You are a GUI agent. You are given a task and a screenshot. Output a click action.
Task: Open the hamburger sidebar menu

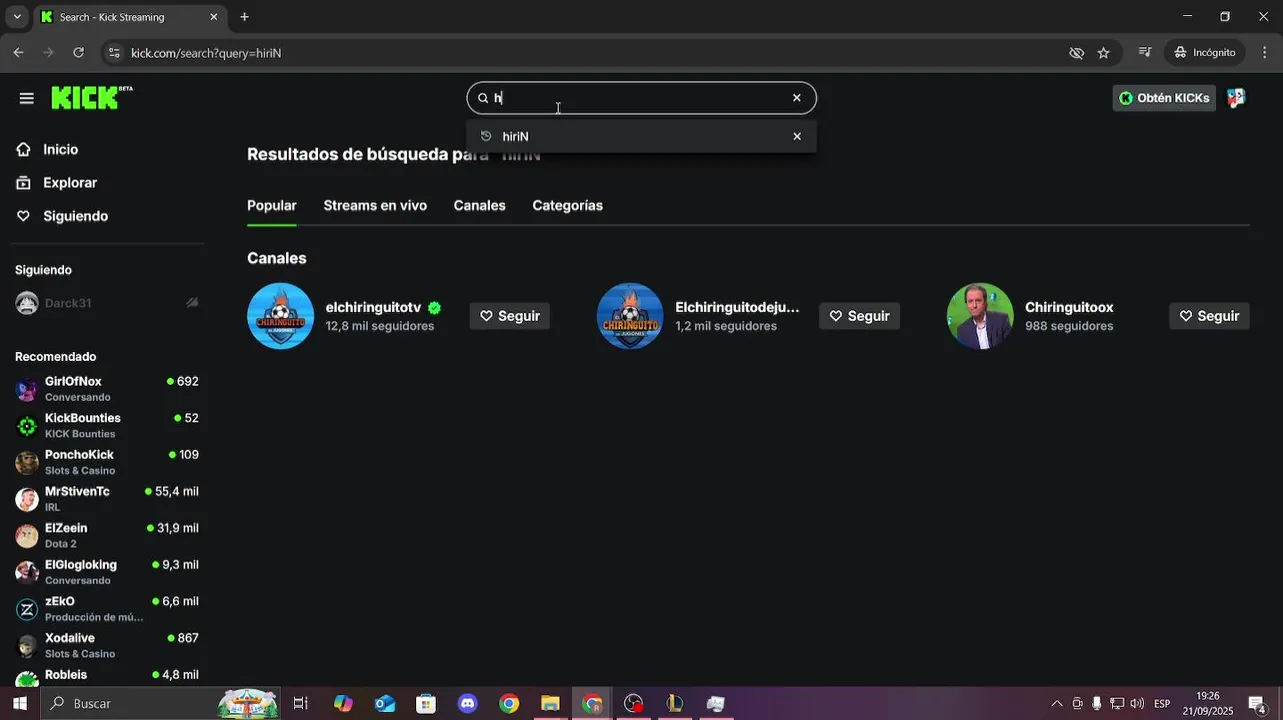[x=26, y=98]
